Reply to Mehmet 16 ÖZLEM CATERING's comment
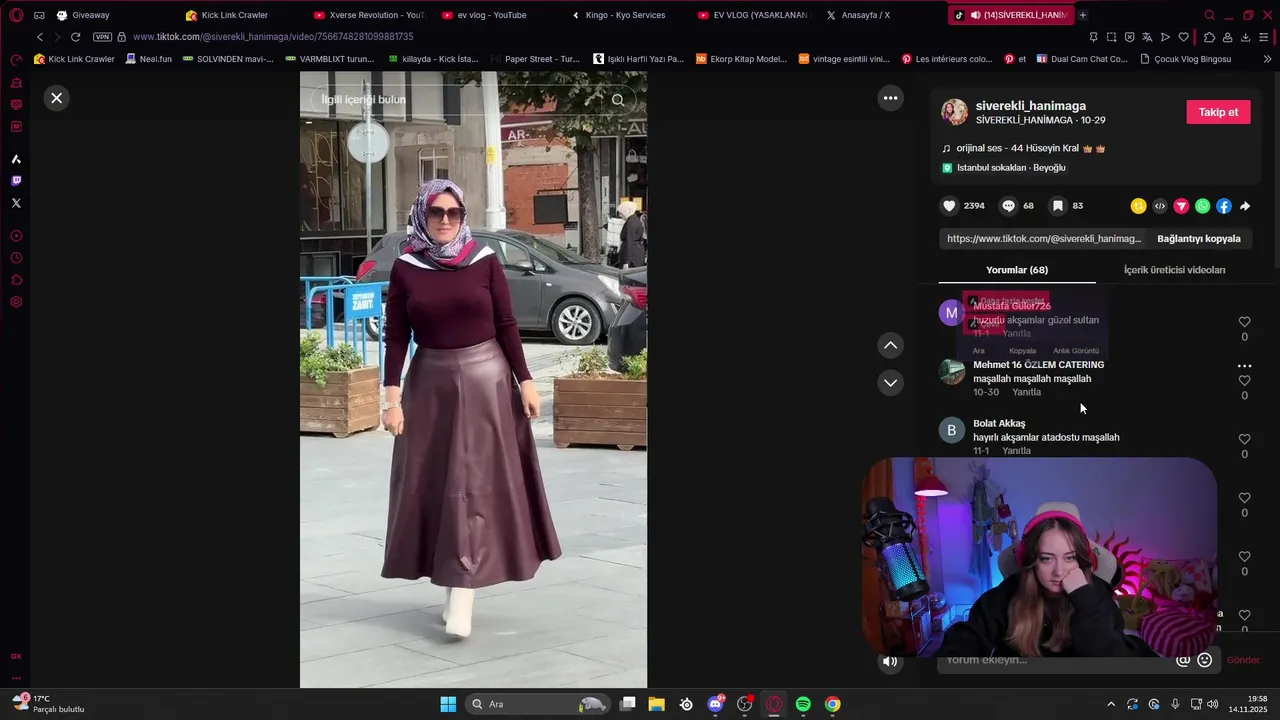 pos(1026,392)
